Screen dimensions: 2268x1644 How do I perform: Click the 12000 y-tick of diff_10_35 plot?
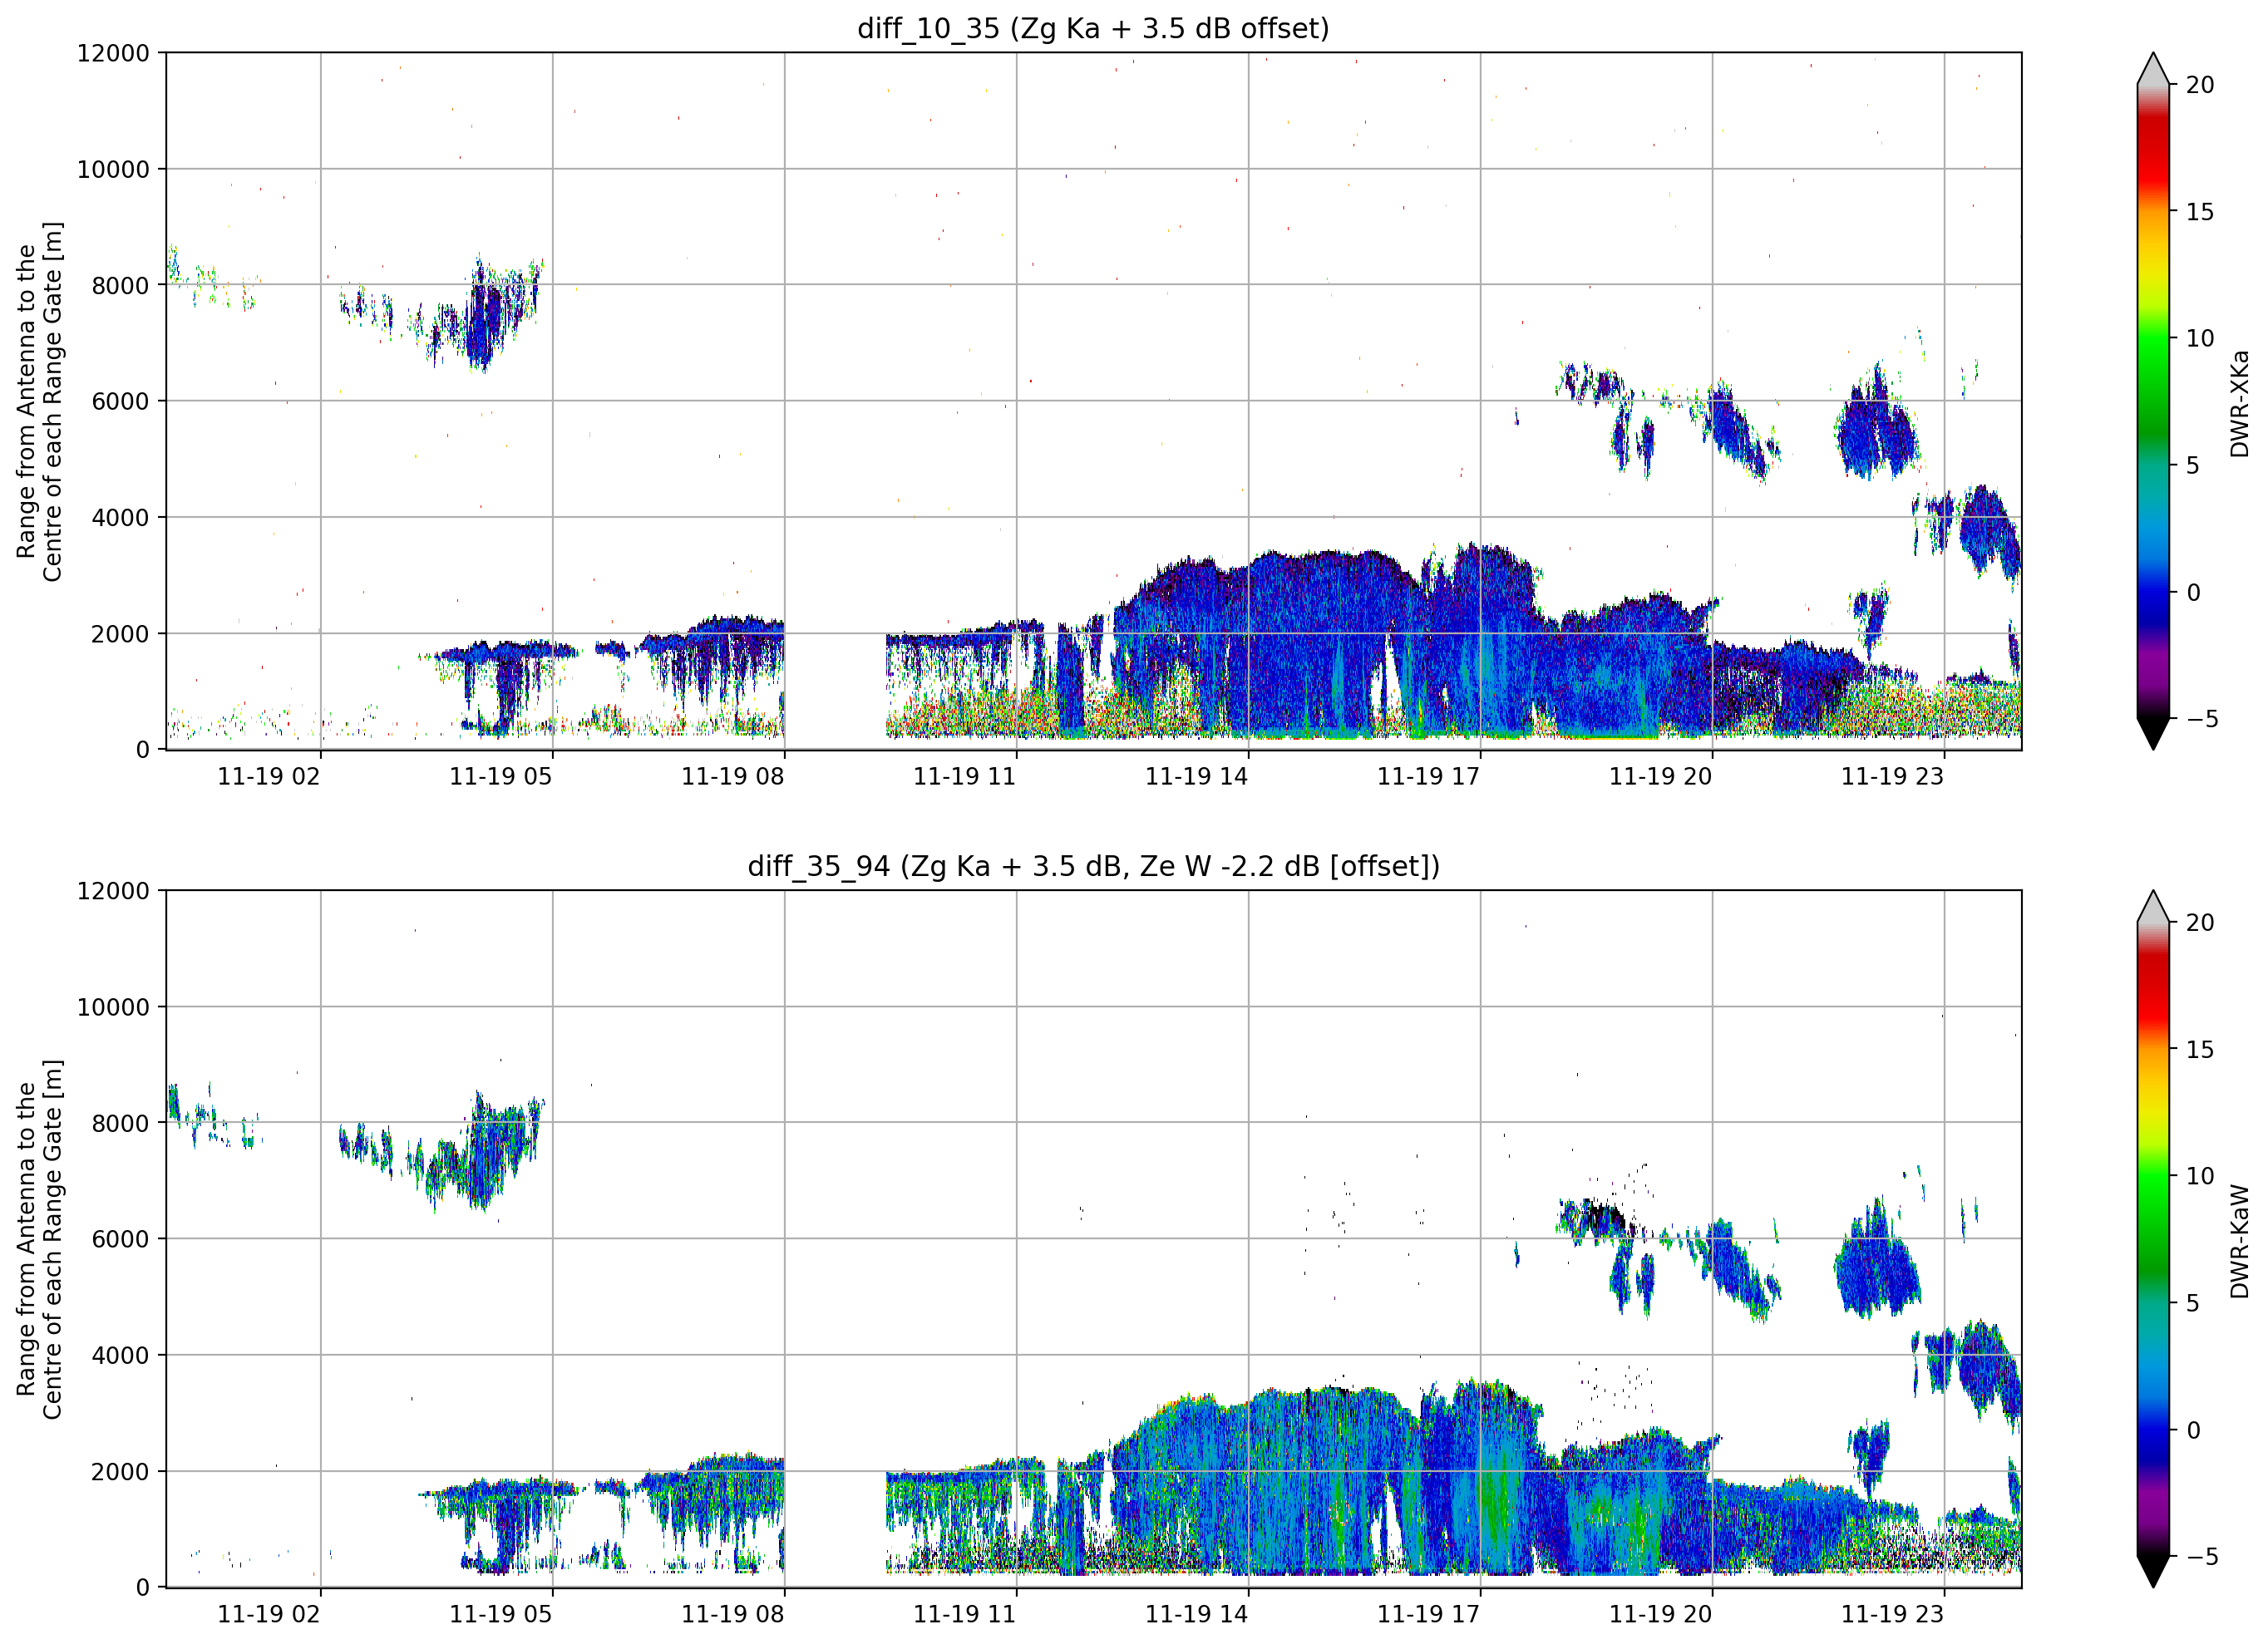click(x=113, y=53)
